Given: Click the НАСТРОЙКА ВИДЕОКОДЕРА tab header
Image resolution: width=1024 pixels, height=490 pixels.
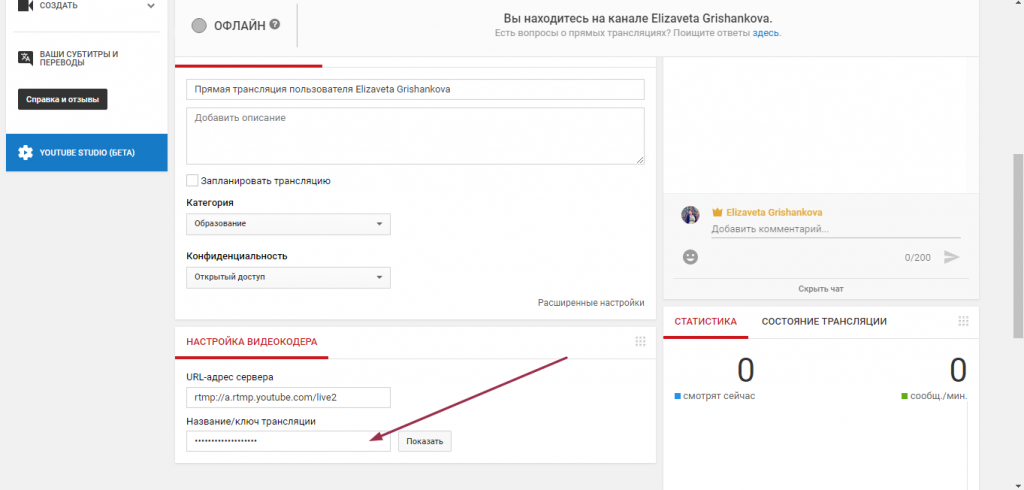Looking at the screenshot, I should pos(251,341).
